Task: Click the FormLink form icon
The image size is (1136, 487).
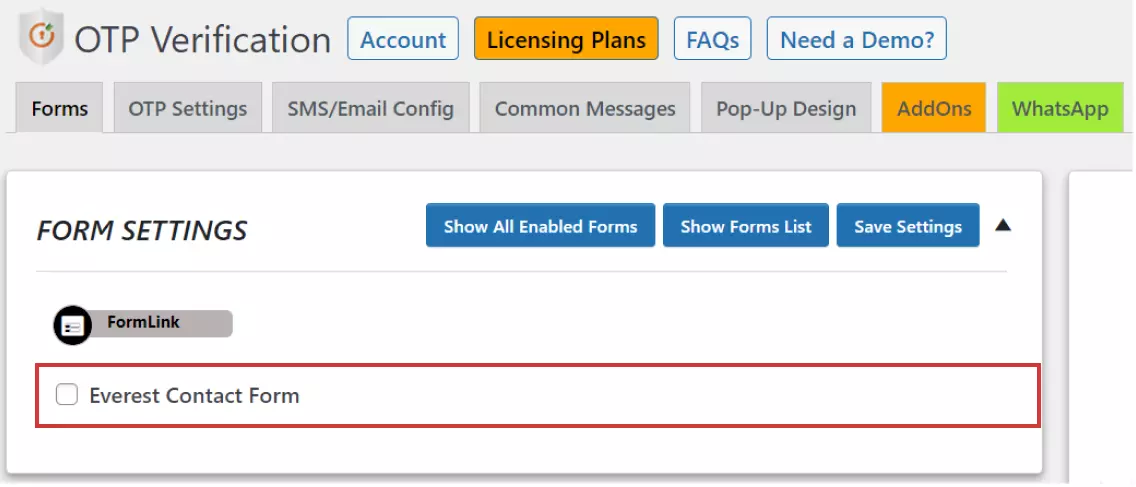Action: tap(72, 325)
